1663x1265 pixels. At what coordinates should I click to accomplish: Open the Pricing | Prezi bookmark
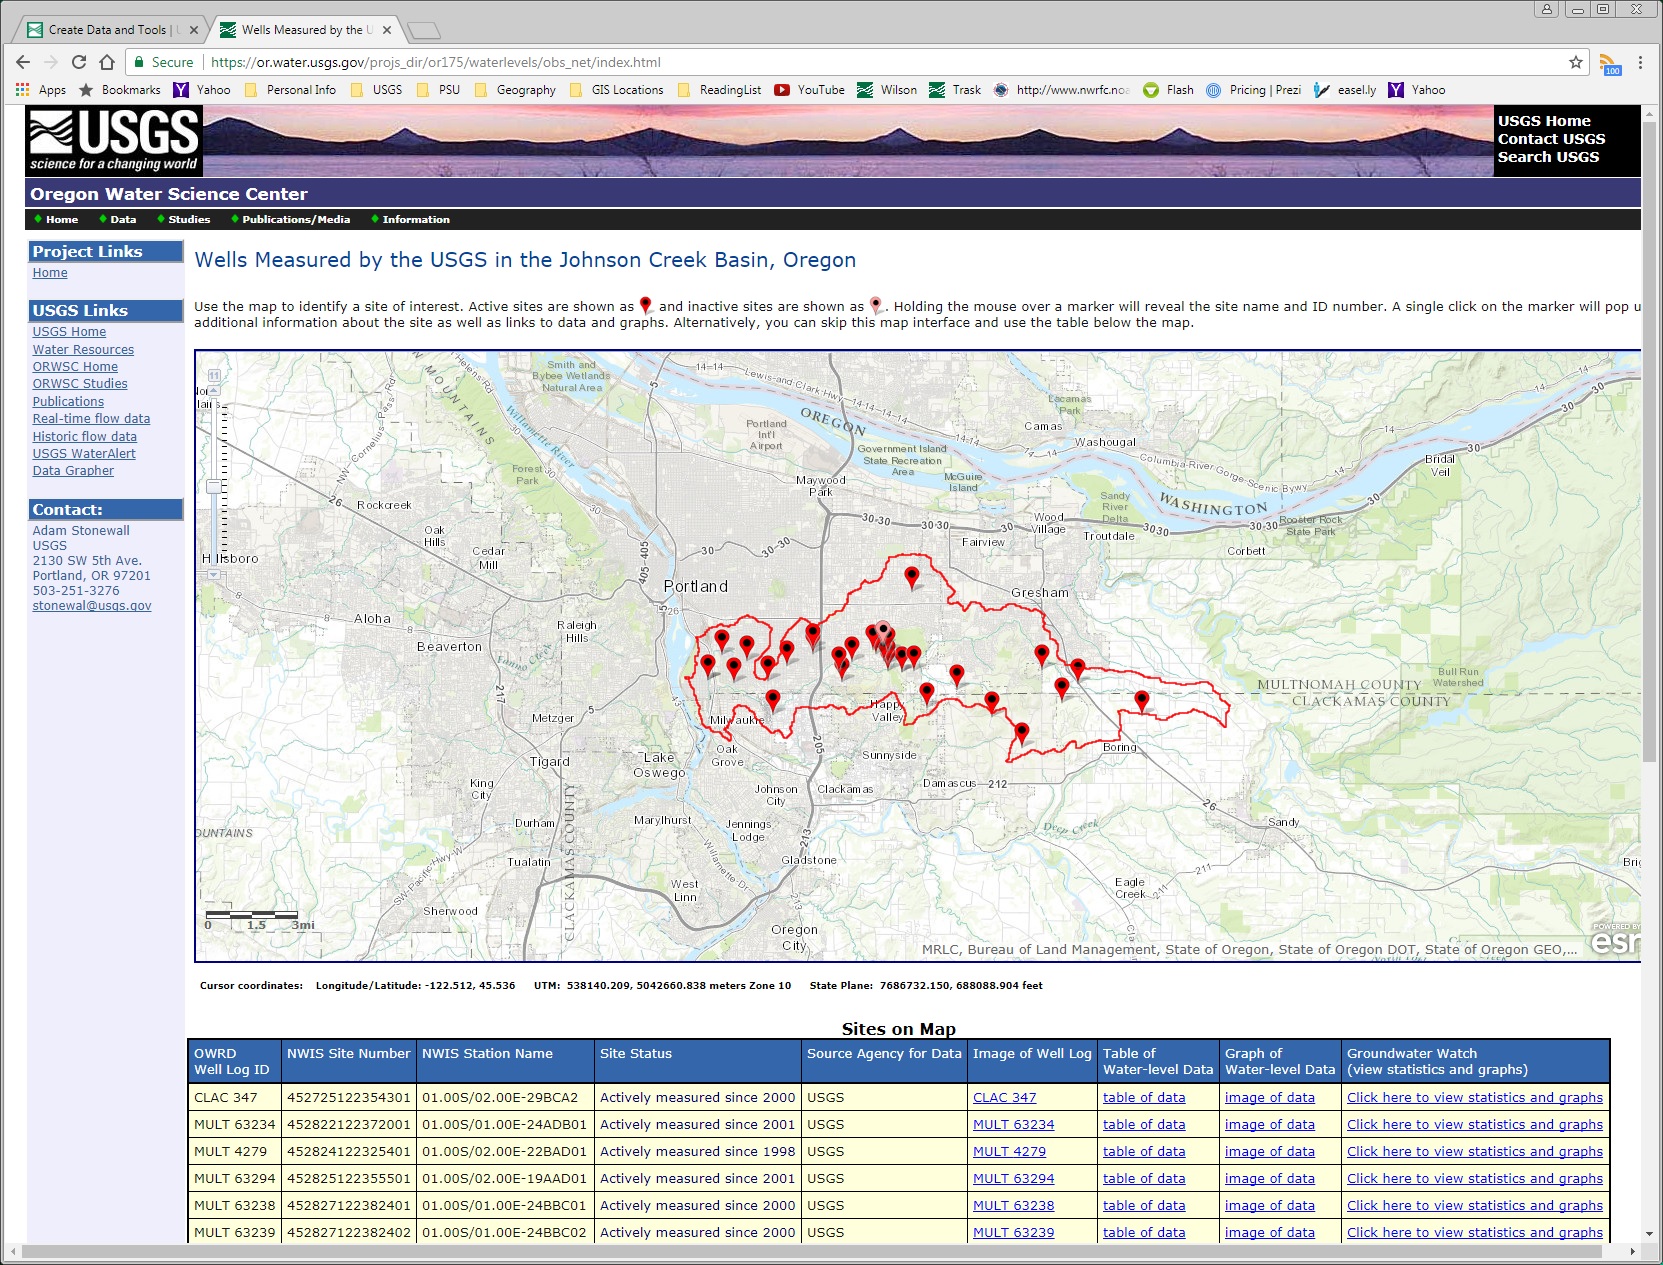pos(1253,90)
